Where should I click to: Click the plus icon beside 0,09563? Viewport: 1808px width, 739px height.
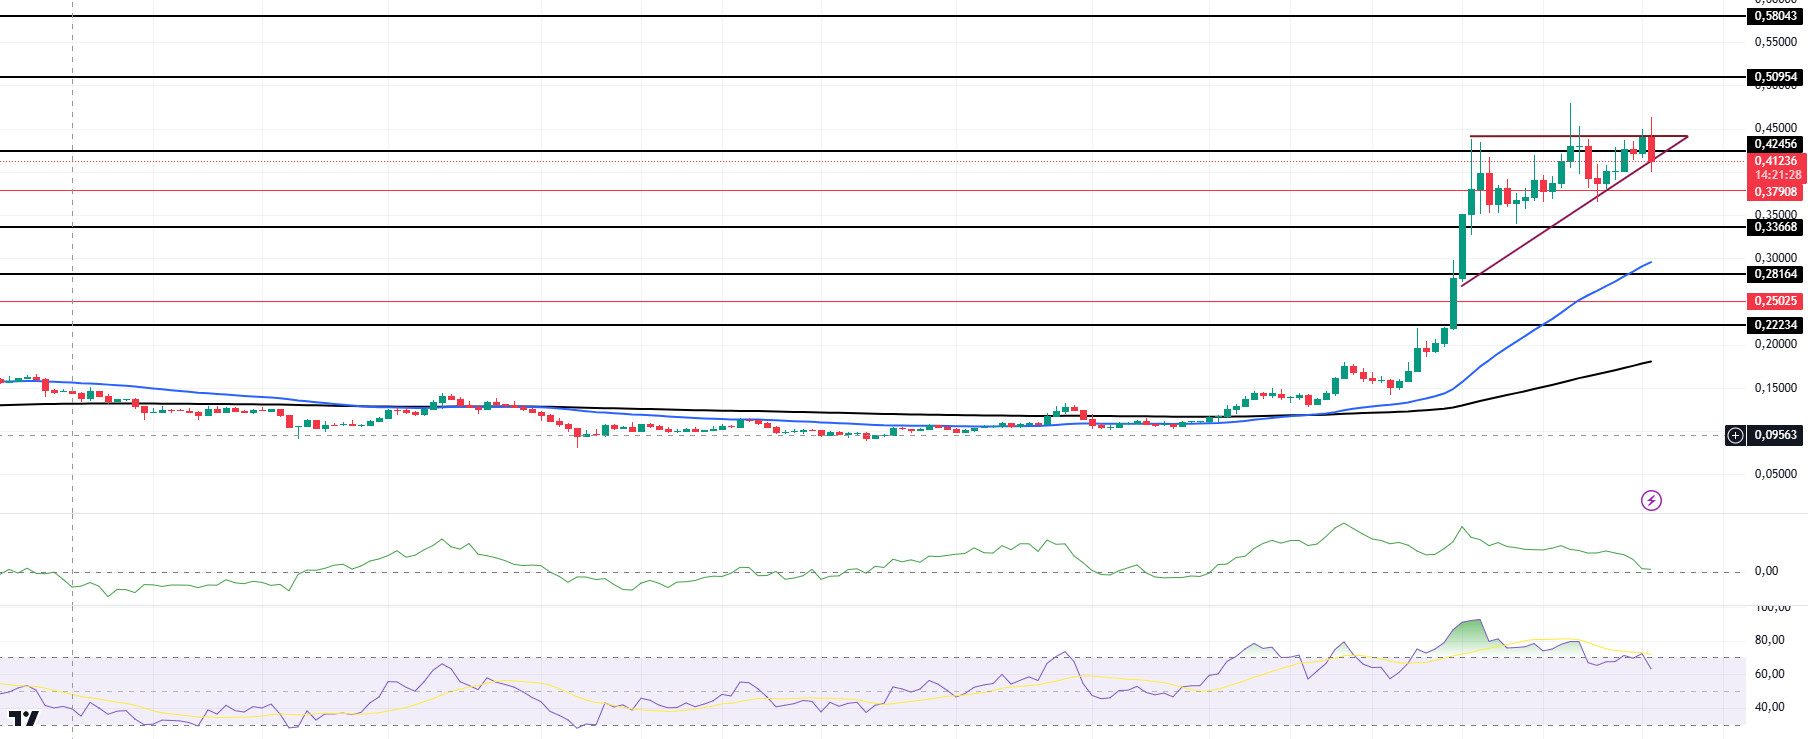(1735, 435)
